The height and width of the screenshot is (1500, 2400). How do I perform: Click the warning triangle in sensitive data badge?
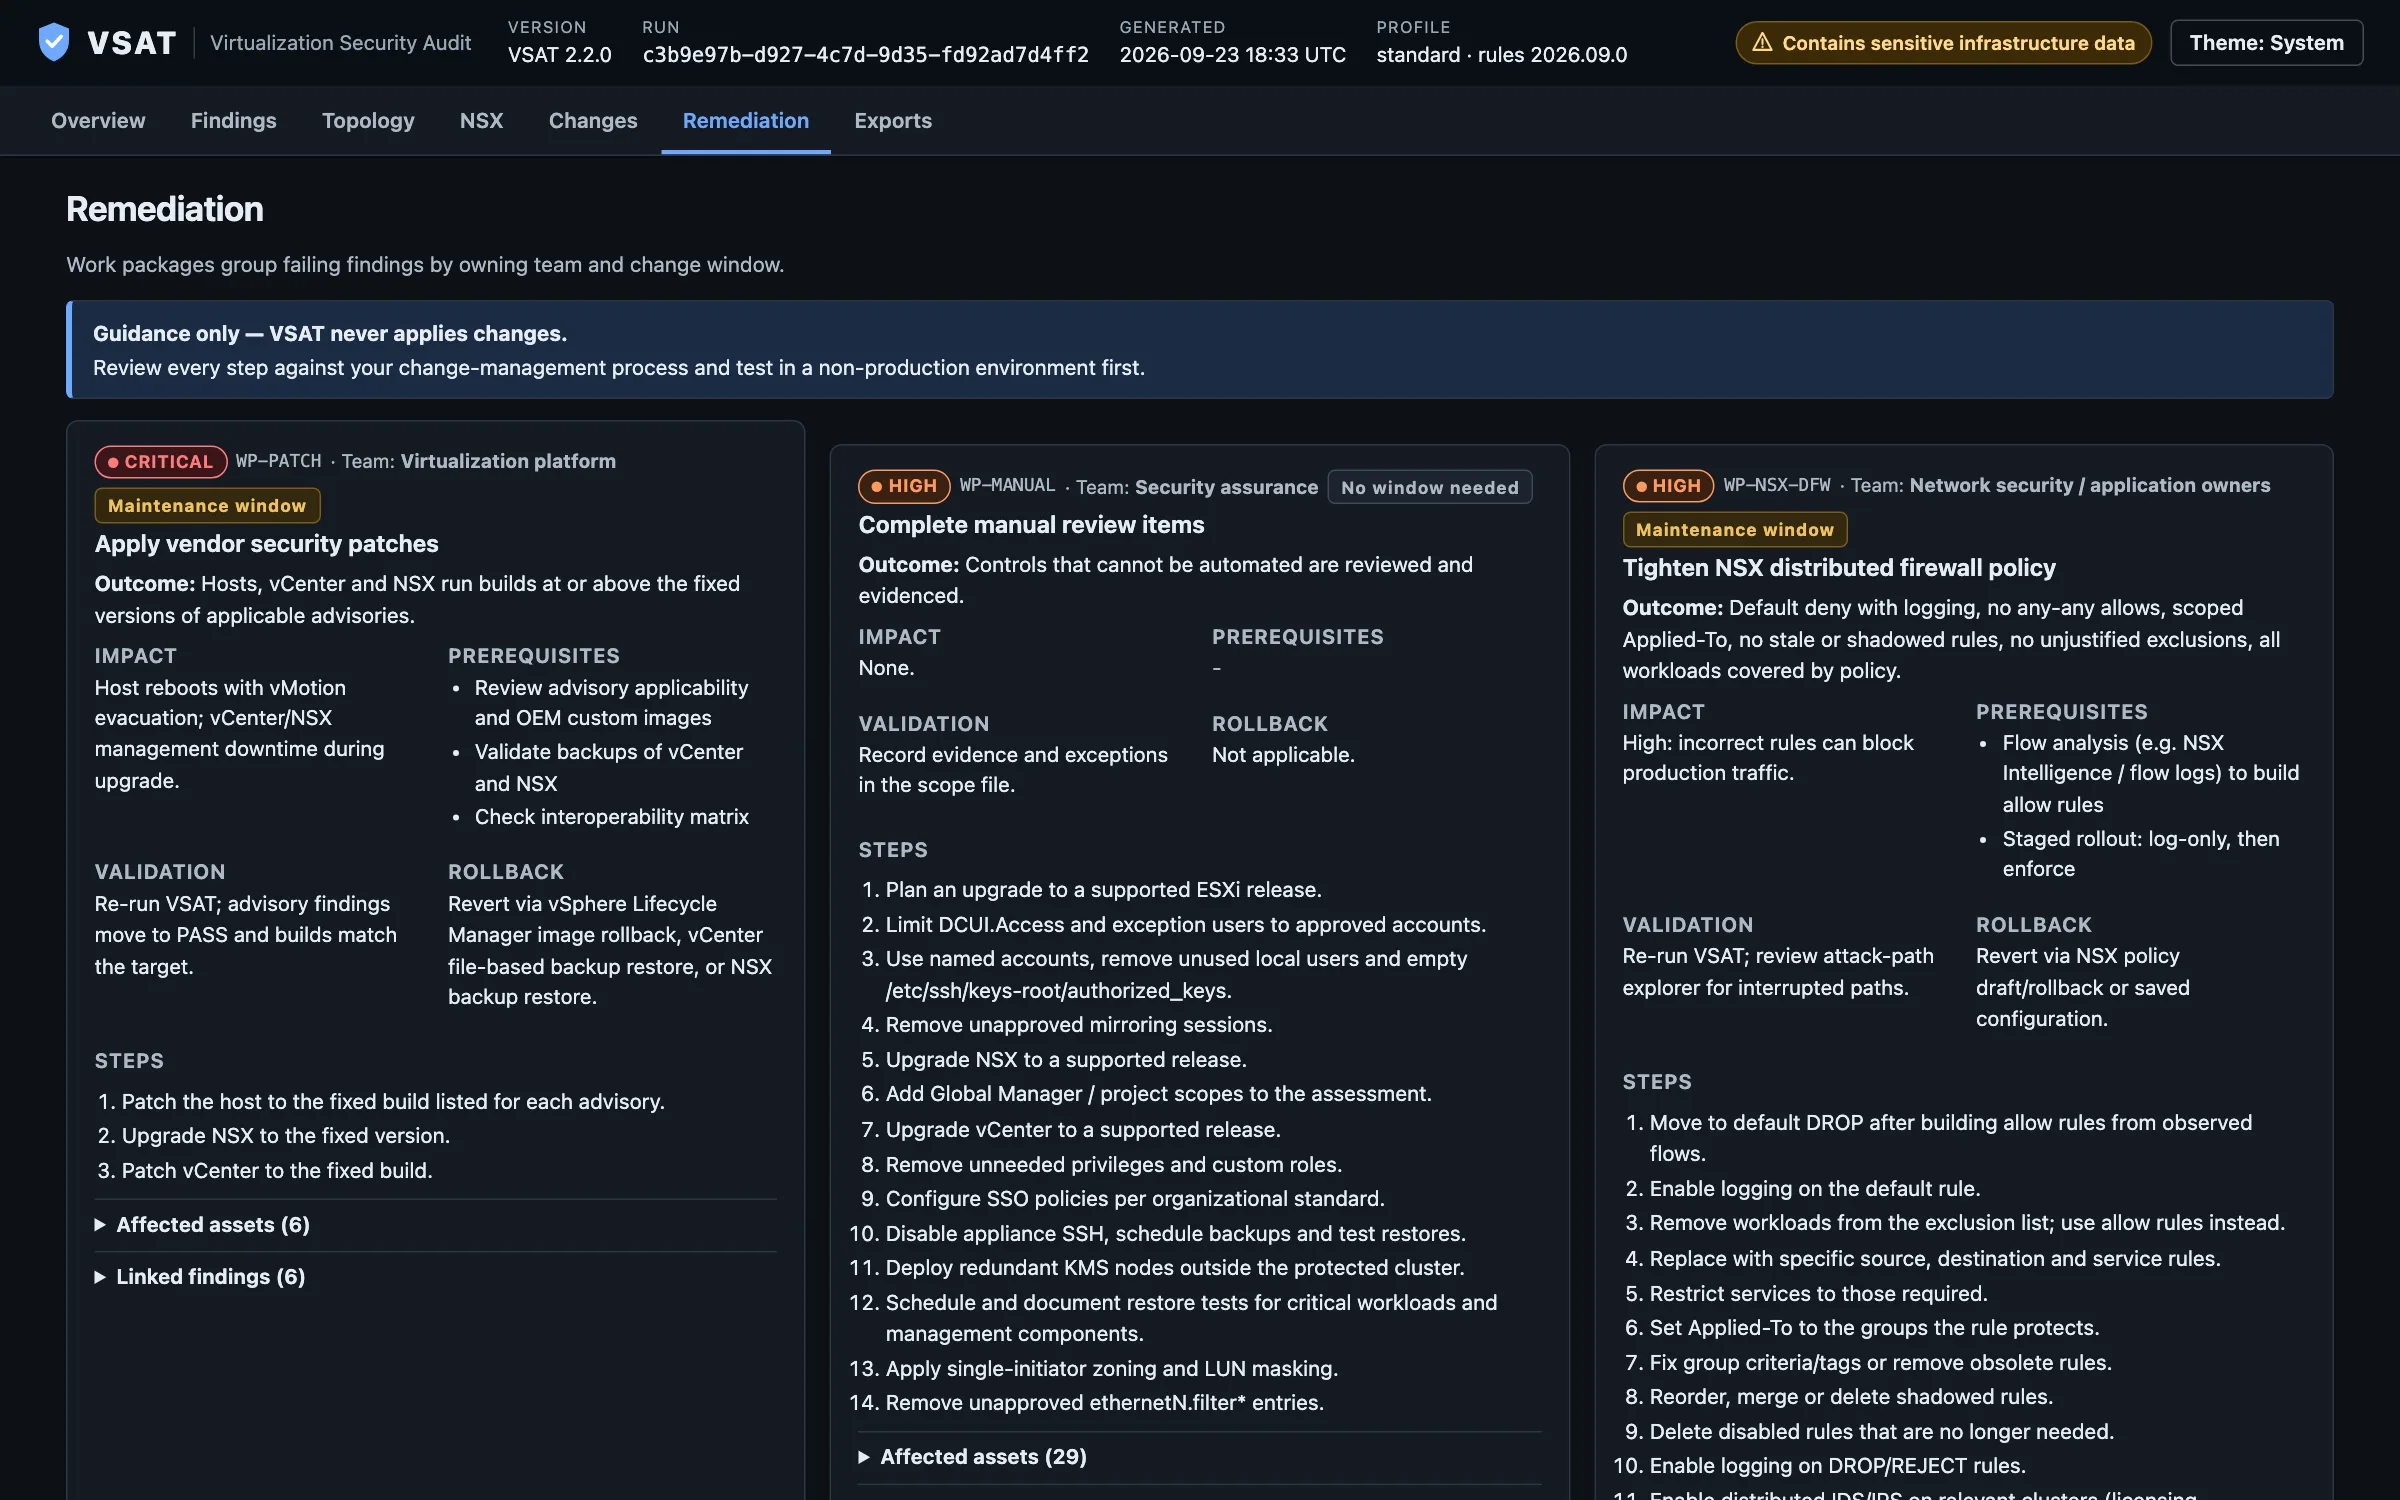(x=1762, y=43)
